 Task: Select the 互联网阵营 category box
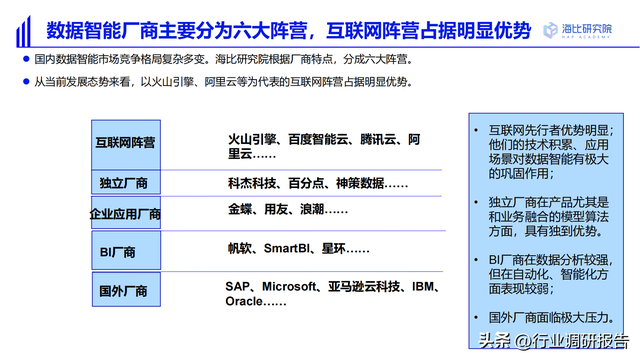tap(126, 144)
